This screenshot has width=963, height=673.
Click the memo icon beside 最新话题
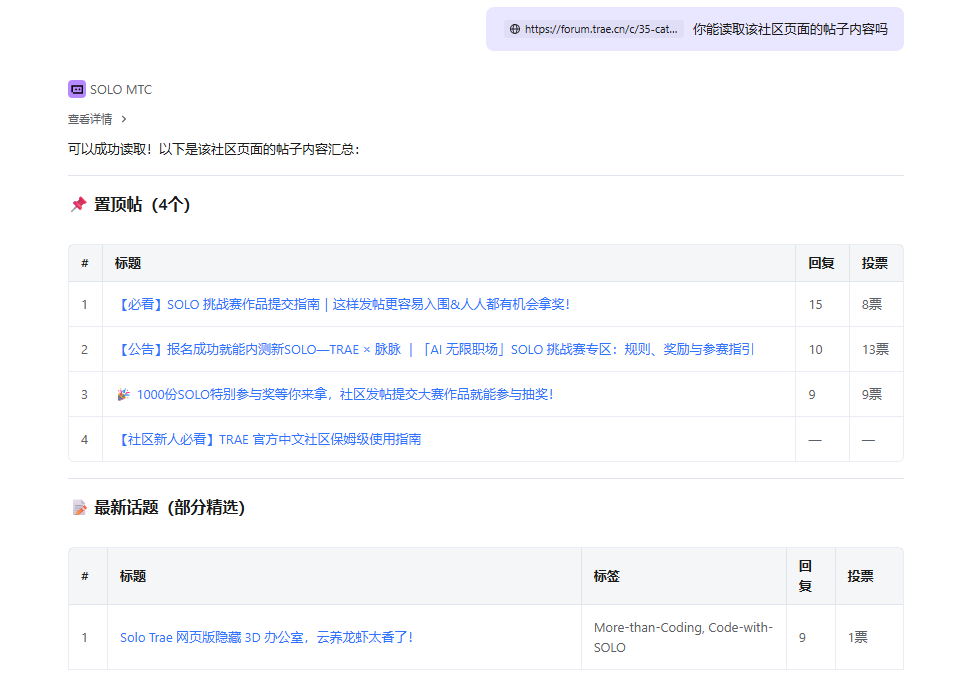(79, 508)
